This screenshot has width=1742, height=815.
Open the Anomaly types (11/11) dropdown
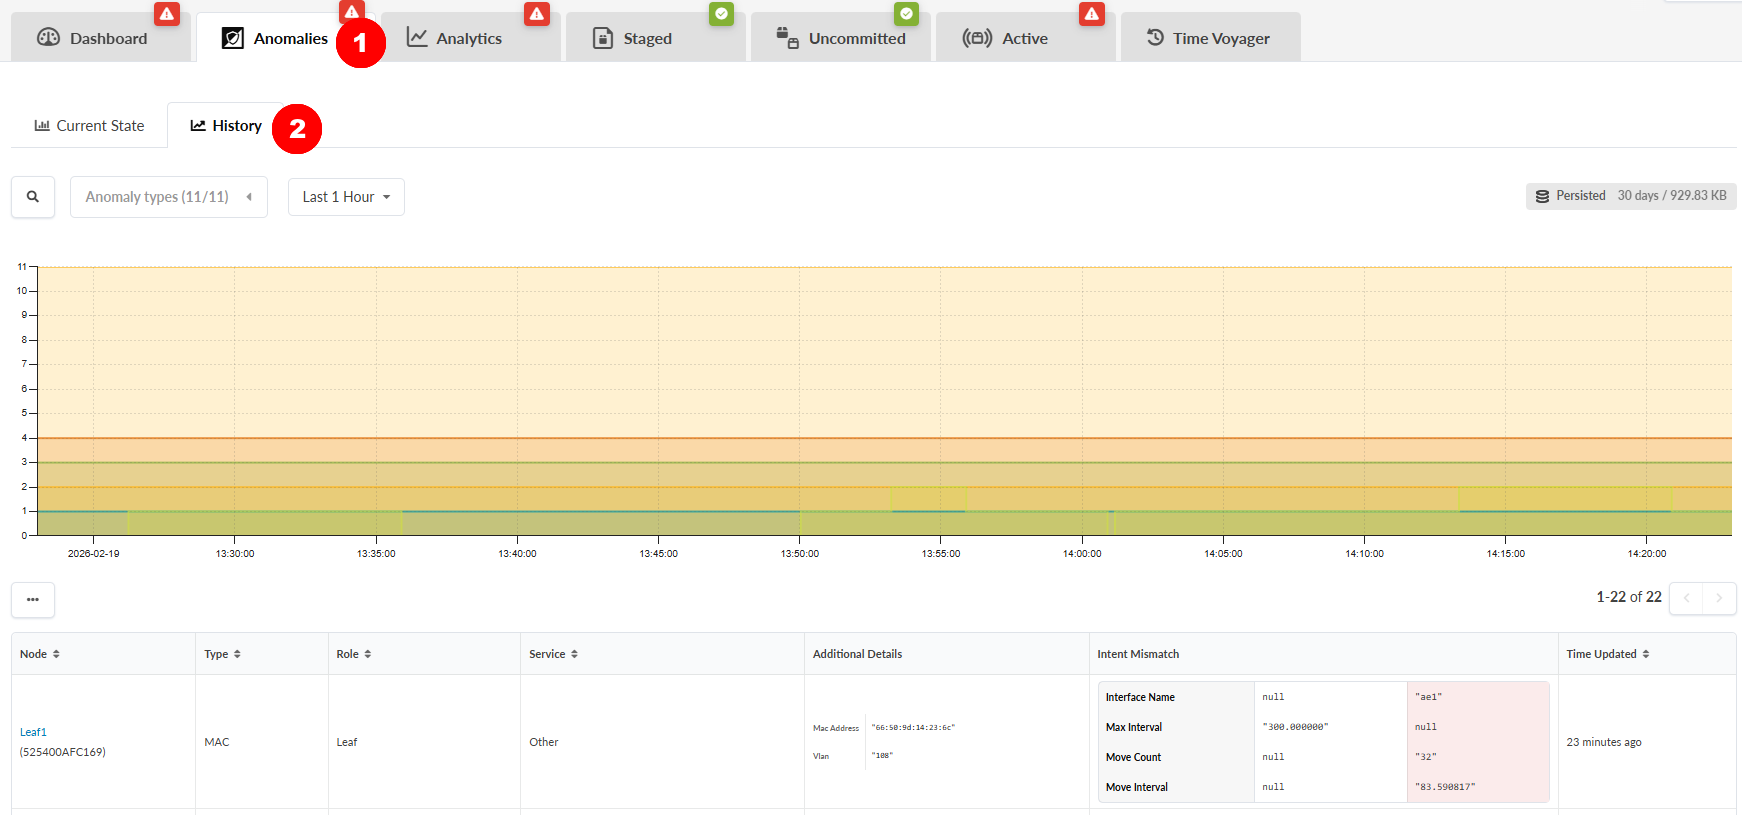pos(169,197)
